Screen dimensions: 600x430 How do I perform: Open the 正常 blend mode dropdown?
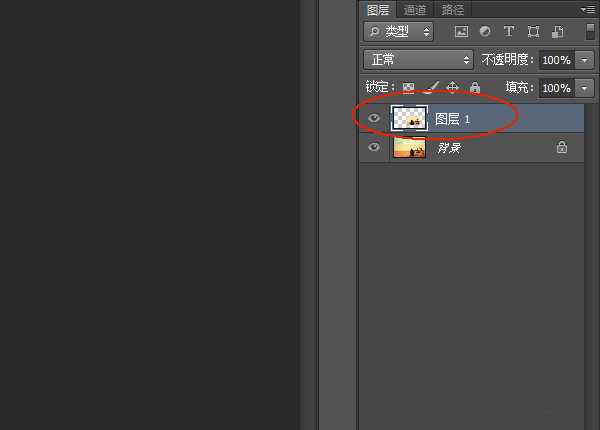tap(418, 60)
